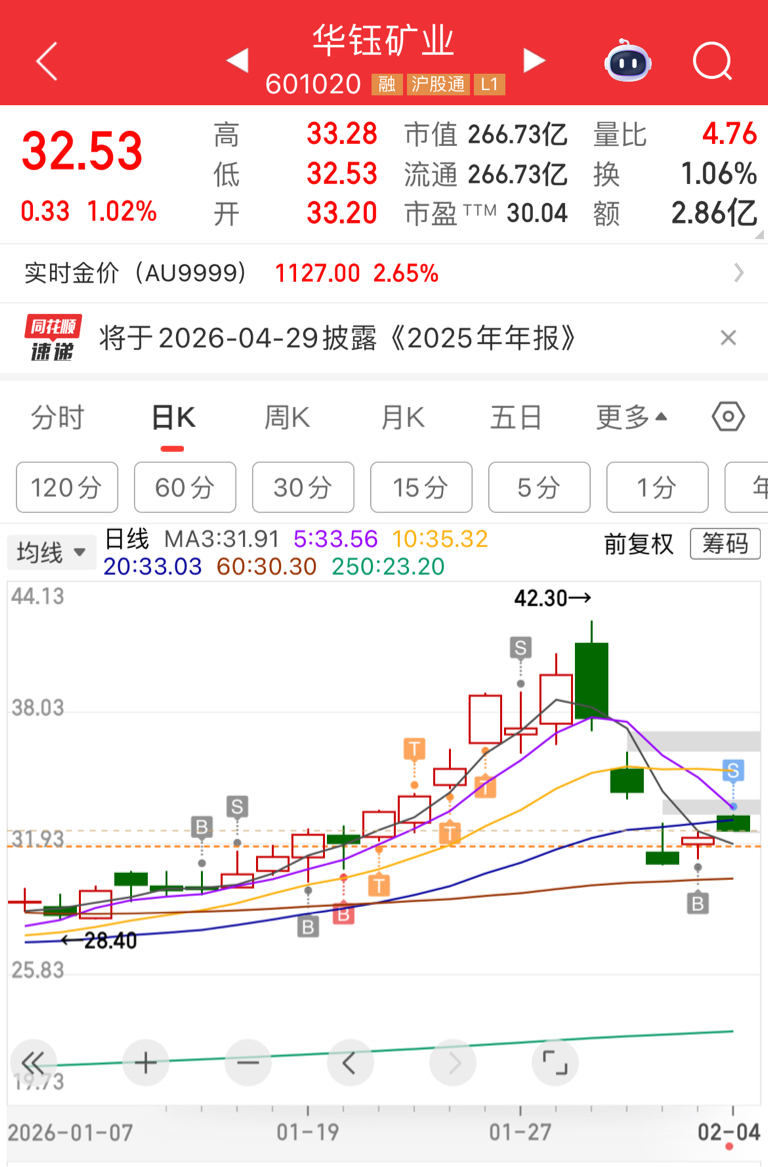Move chart left with arrow button
The height and width of the screenshot is (1167, 768).
(x=350, y=1063)
